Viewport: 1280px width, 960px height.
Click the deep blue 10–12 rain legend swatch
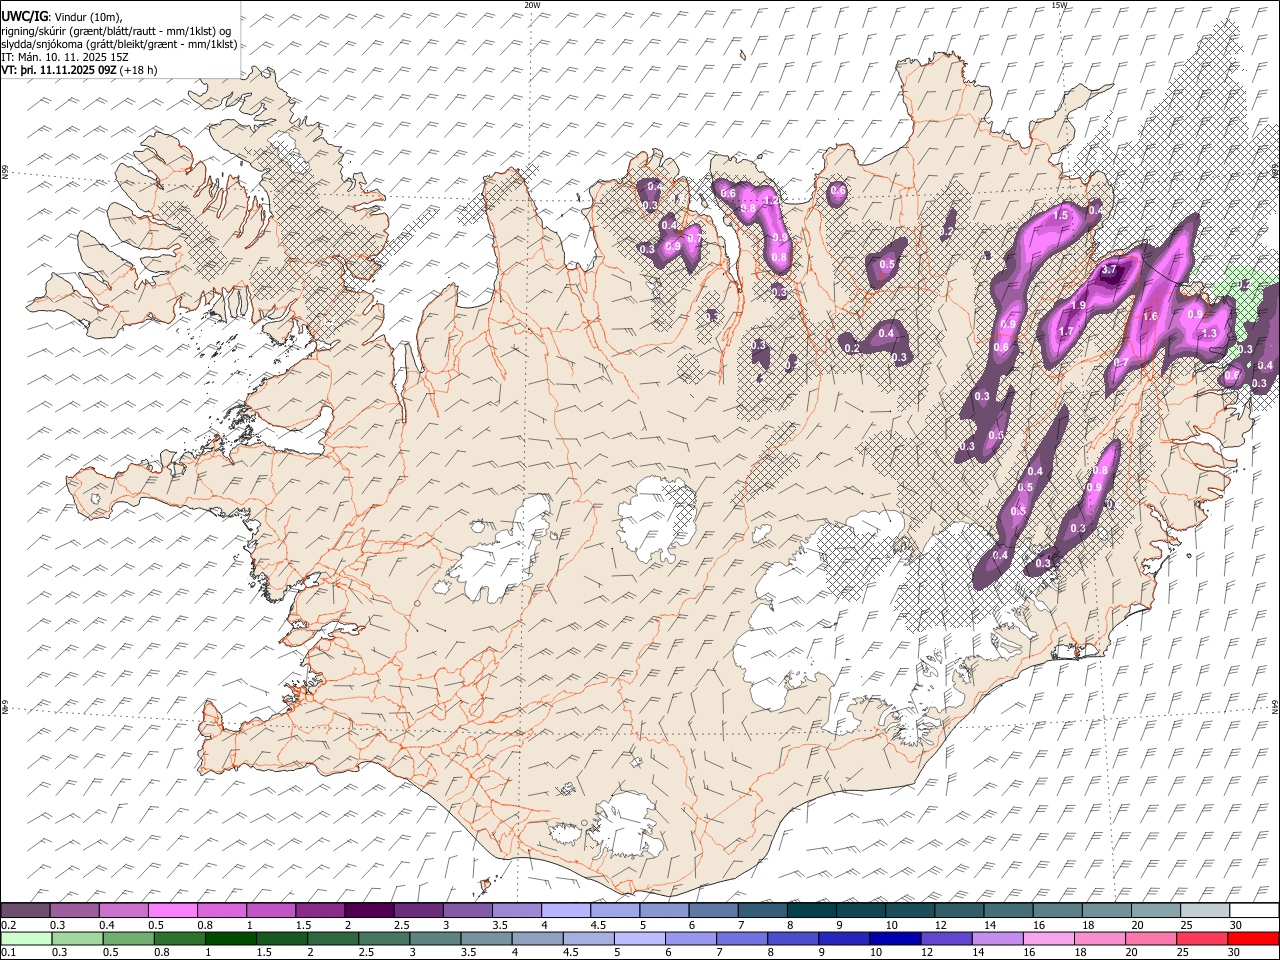pos(894,938)
